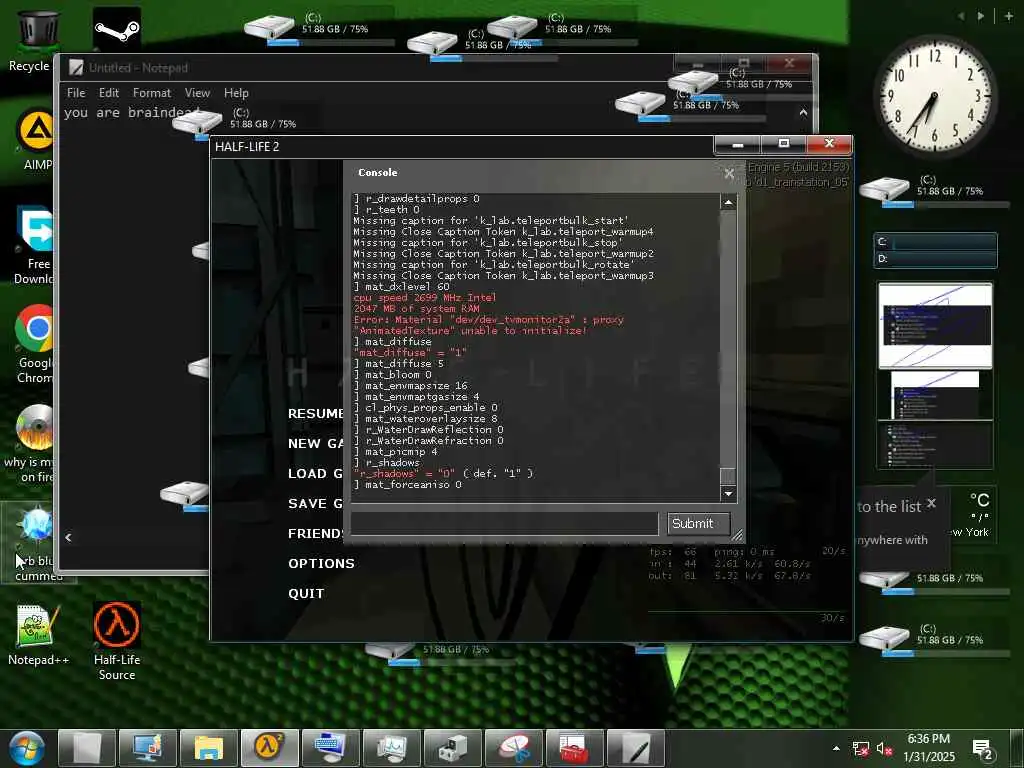Open the keyboard and monitor taskbar icon
Viewport: 1024px width, 768px height.
pos(330,748)
